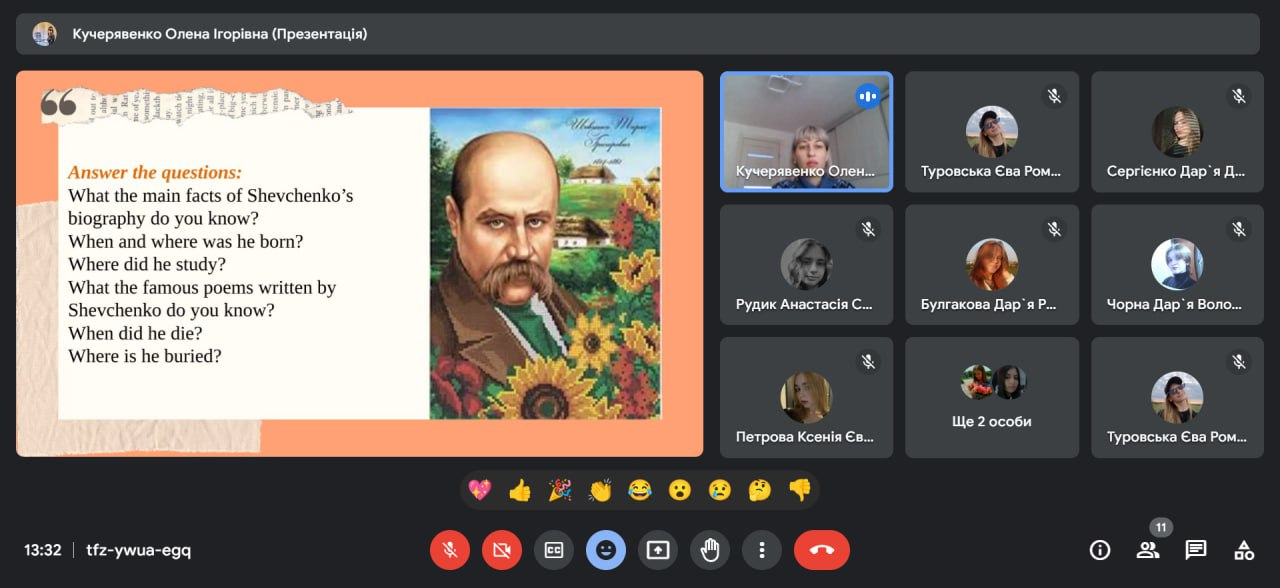Start presenting your screen
This screenshot has width=1280, height=588.
tap(658, 550)
